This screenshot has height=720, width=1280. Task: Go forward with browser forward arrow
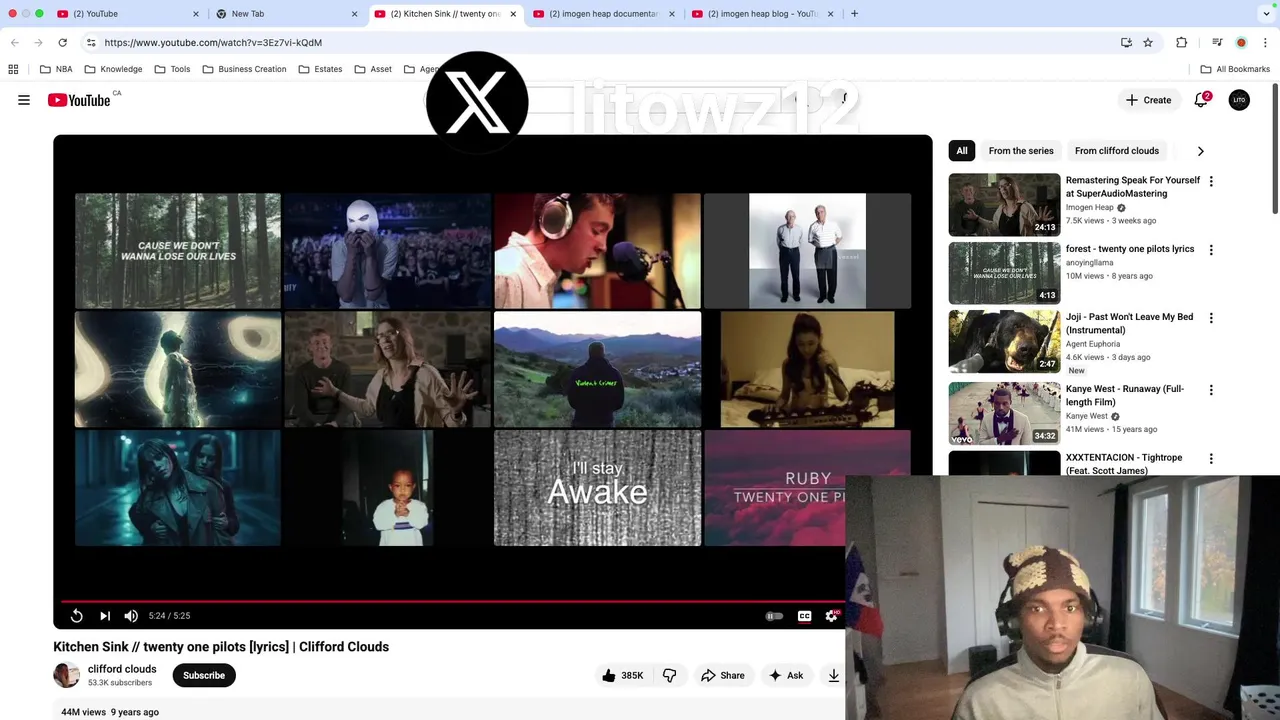coord(38,43)
